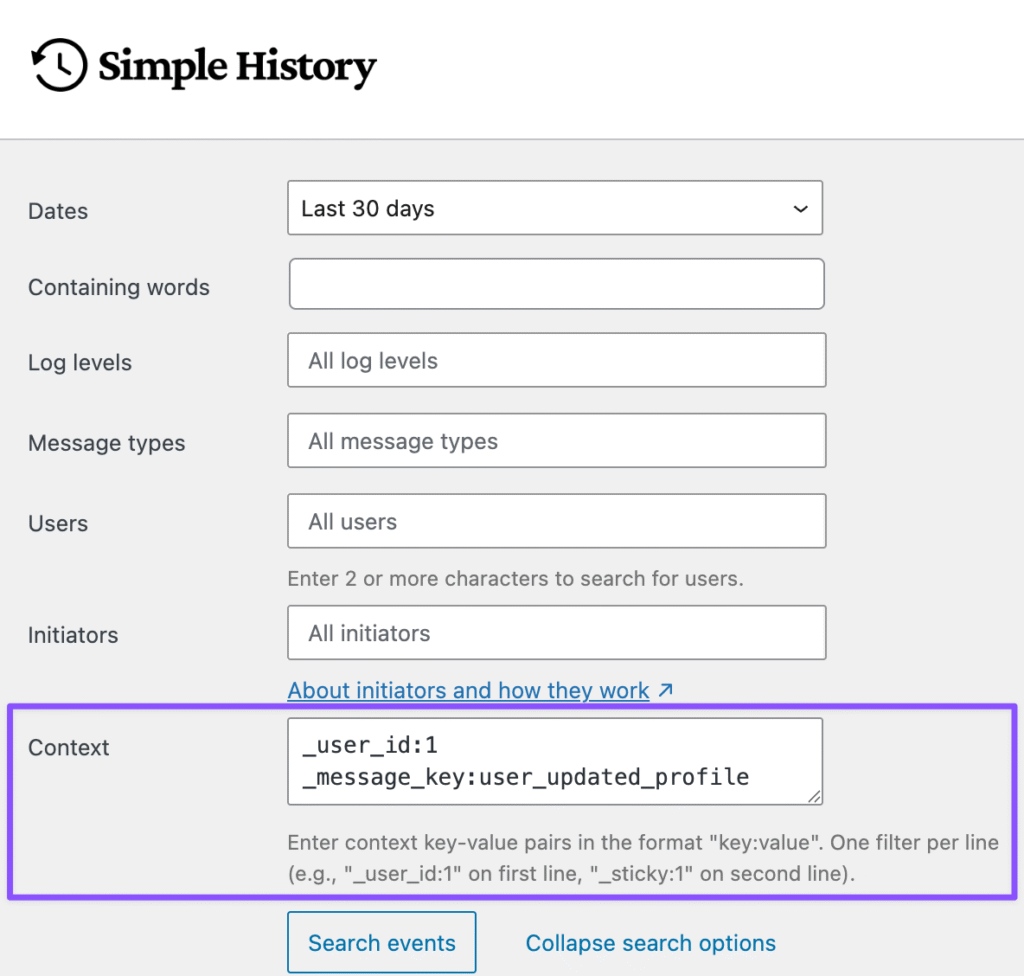Image resolution: width=1024 pixels, height=976 pixels.
Task: Open the All log levels selector
Action: pyautogui.click(x=556, y=361)
